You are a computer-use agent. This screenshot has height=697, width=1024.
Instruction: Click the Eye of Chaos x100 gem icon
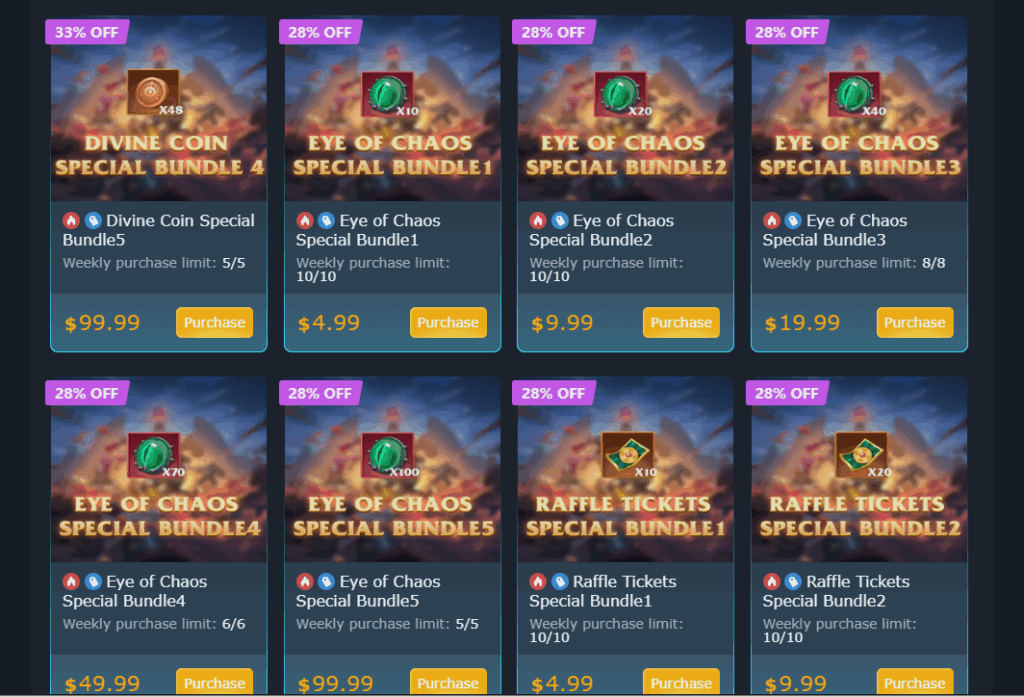388,455
